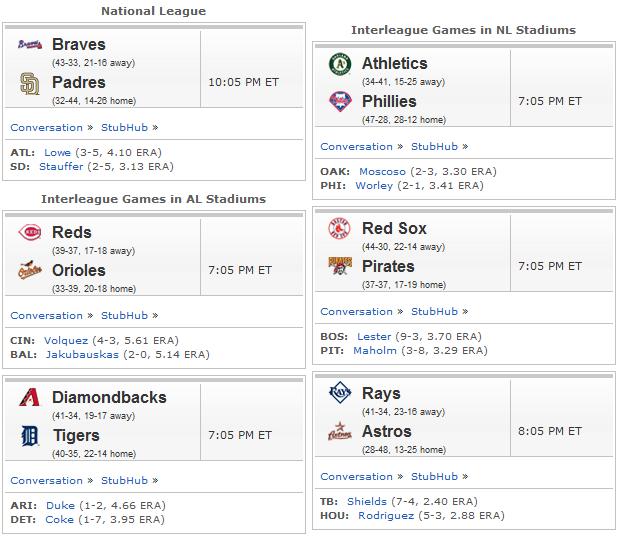618x536 pixels.
Task: Open pitcher Lowe's profile link
Action: click(57, 152)
